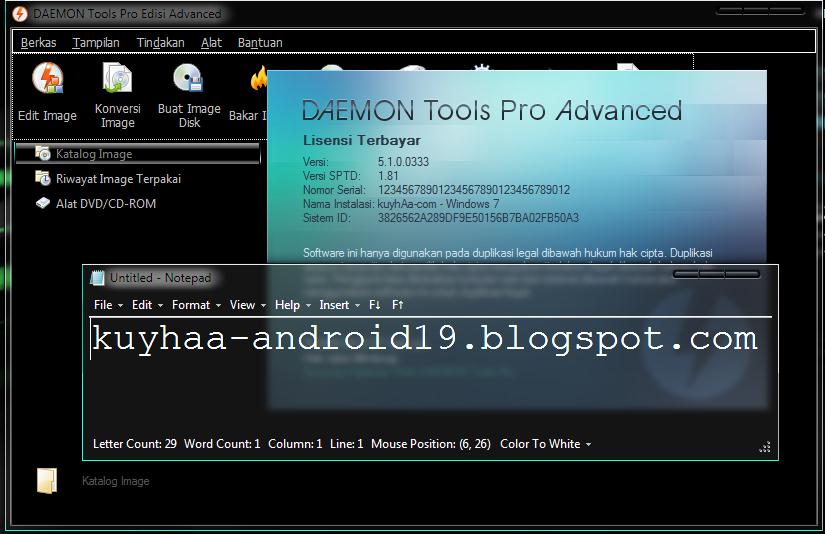Click the Mouse Position status entry
825x534 pixels.
click(x=431, y=444)
